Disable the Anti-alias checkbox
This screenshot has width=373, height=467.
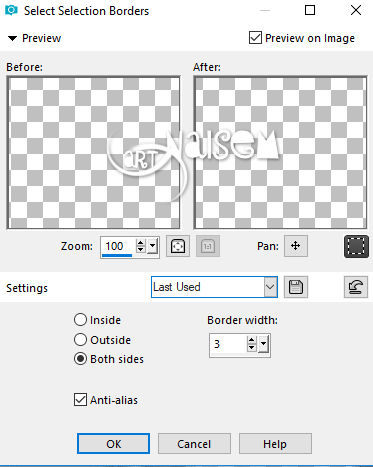click(80, 399)
